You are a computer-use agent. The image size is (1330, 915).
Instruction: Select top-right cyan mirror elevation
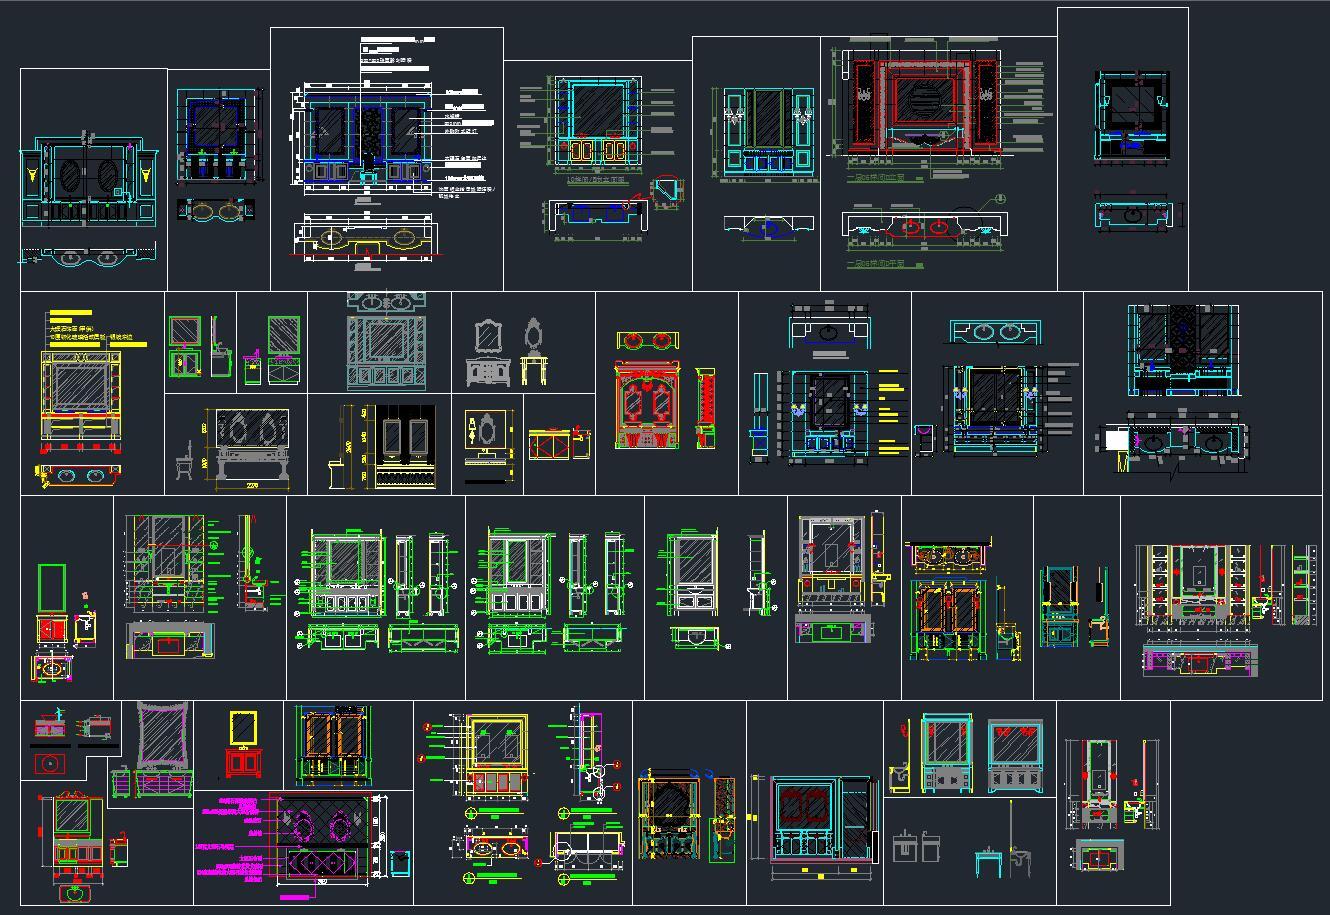pyautogui.click(x=1131, y=115)
